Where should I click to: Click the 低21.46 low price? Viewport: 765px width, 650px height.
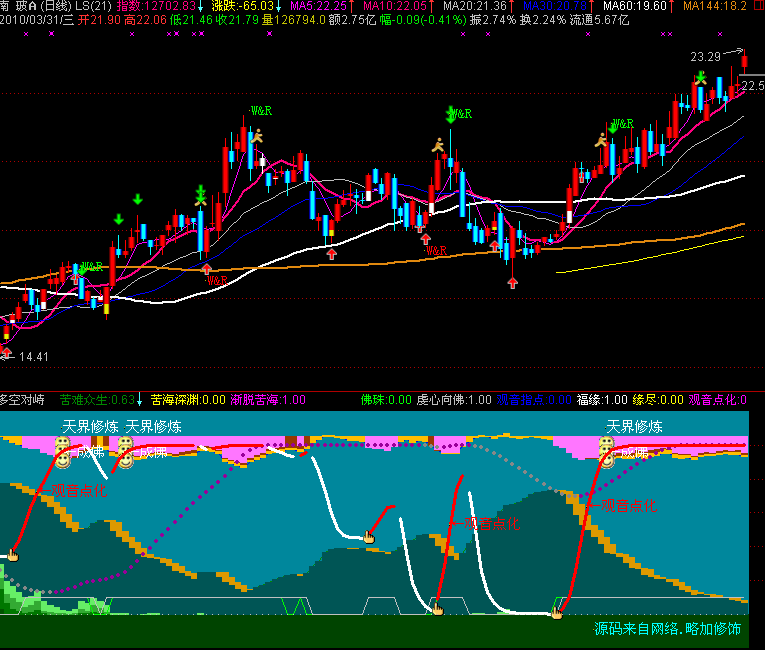pyautogui.click(x=191, y=20)
